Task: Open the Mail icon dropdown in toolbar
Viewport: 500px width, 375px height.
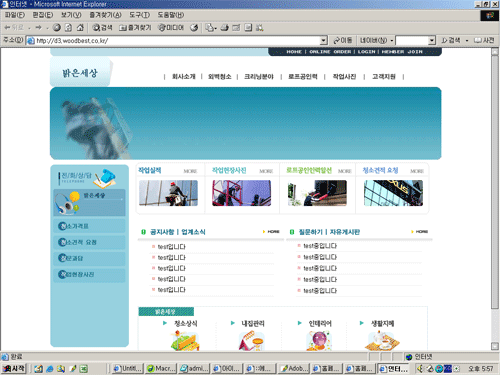Action: click(x=211, y=28)
